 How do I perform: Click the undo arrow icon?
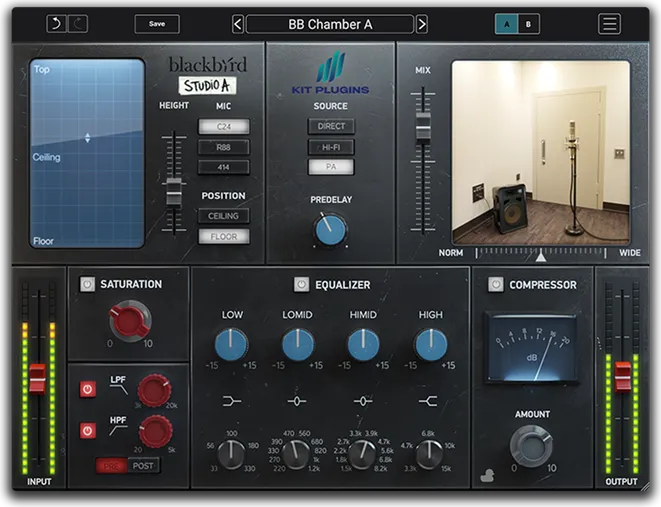coord(56,24)
